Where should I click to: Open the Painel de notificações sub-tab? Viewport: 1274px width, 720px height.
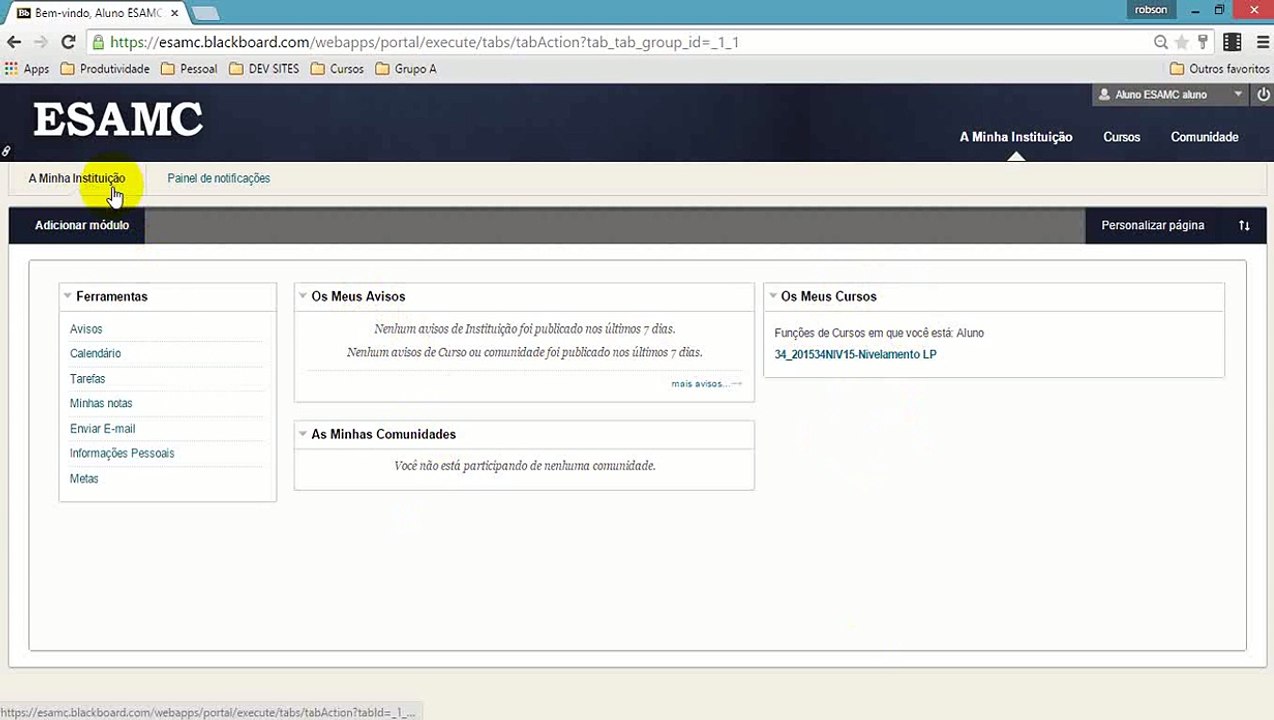tap(218, 178)
